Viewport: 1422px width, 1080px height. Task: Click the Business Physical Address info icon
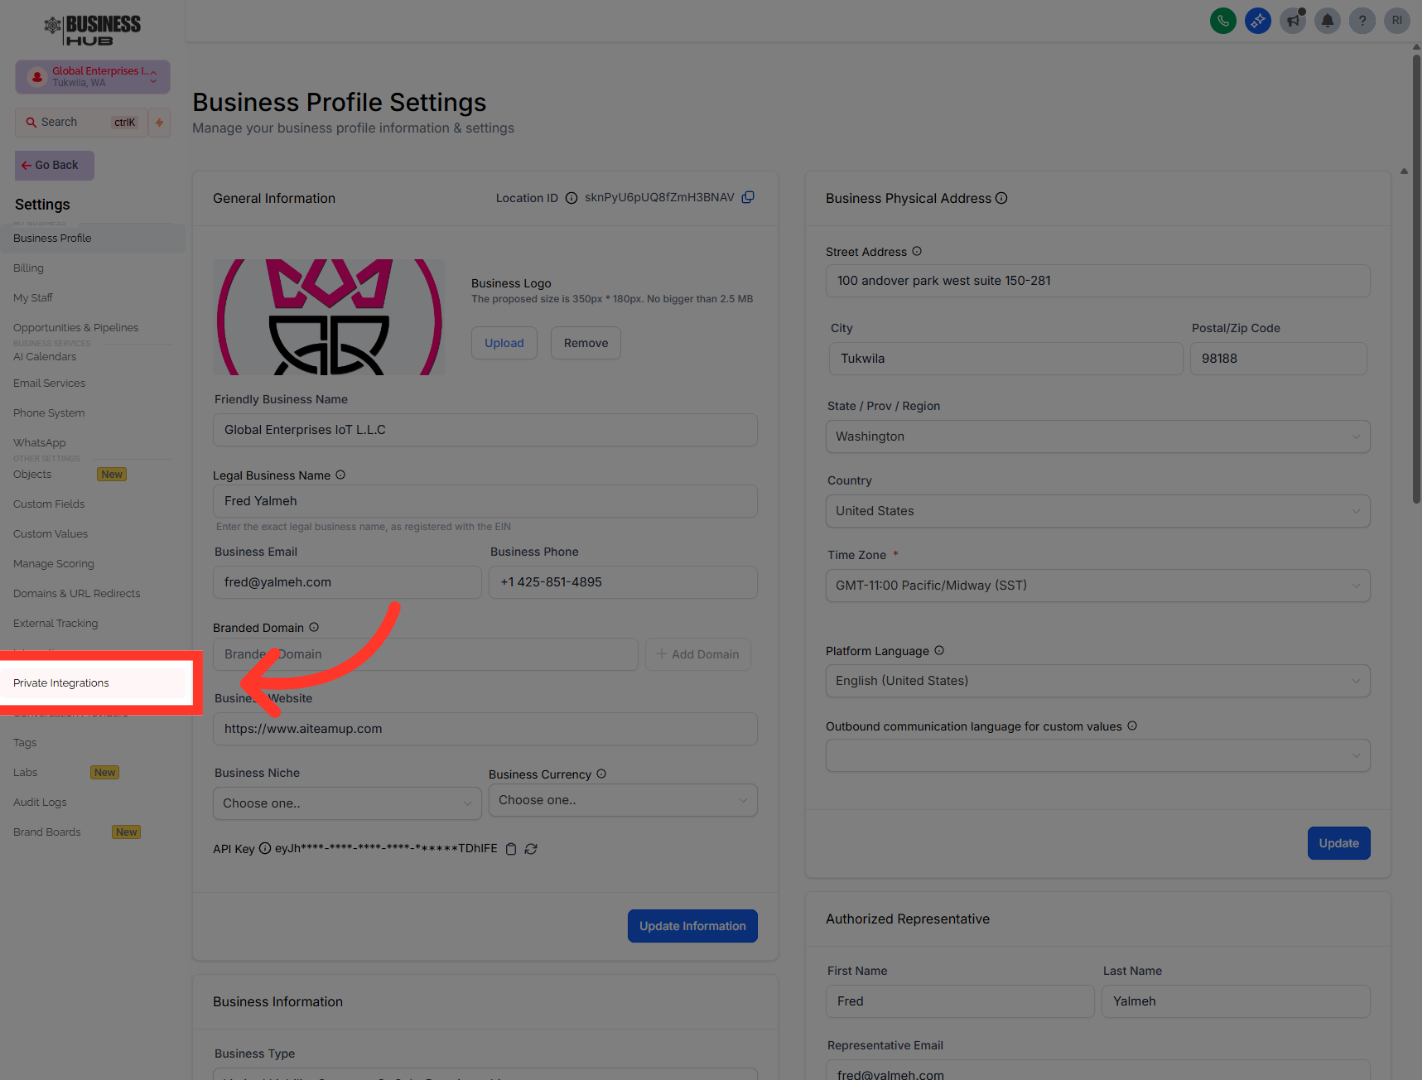click(1001, 198)
